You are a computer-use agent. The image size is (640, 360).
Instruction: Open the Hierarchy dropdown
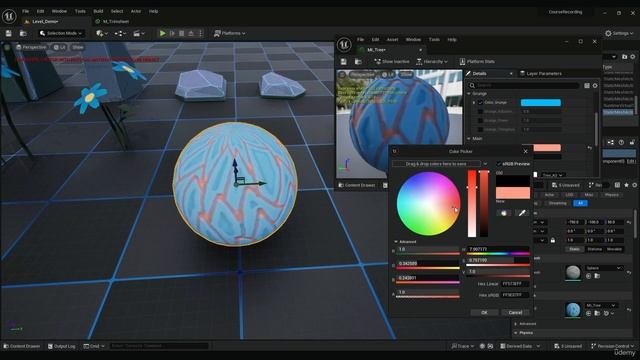click(x=432, y=62)
